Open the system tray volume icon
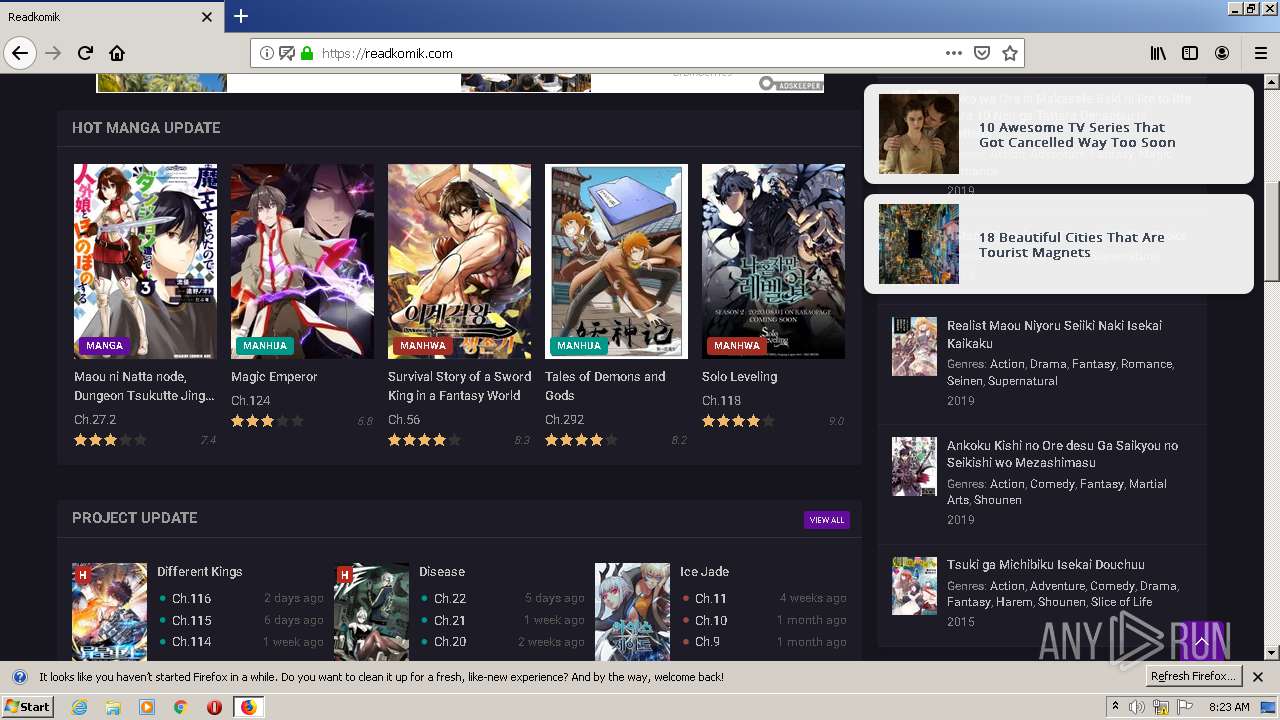Viewport: 1280px width, 720px height. 1138,707
